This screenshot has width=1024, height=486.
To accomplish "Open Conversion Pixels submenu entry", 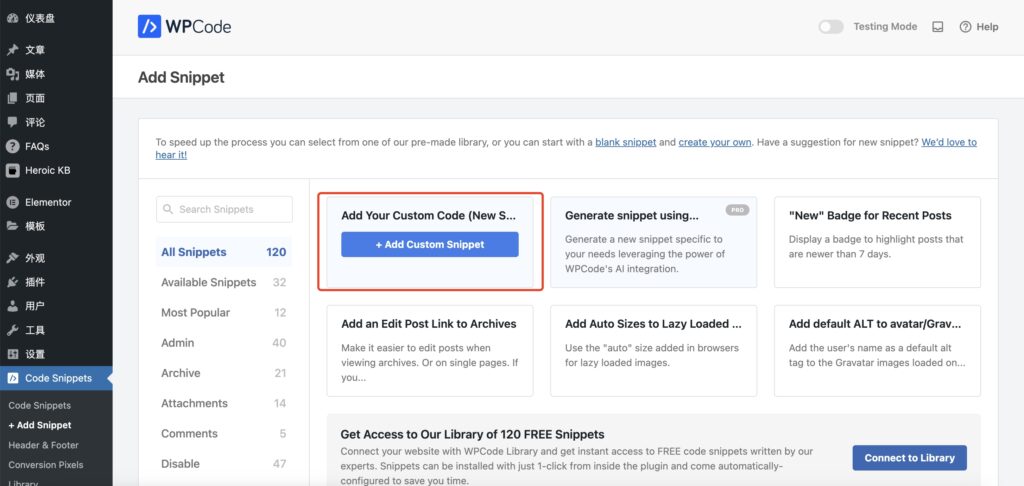I will [x=46, y=465].
